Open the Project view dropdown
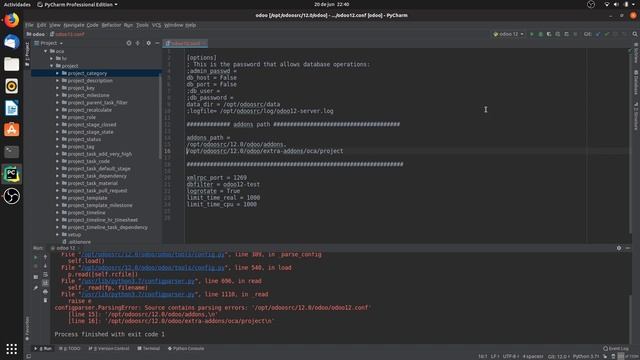640x360 pixels. [x=49, y=43]
